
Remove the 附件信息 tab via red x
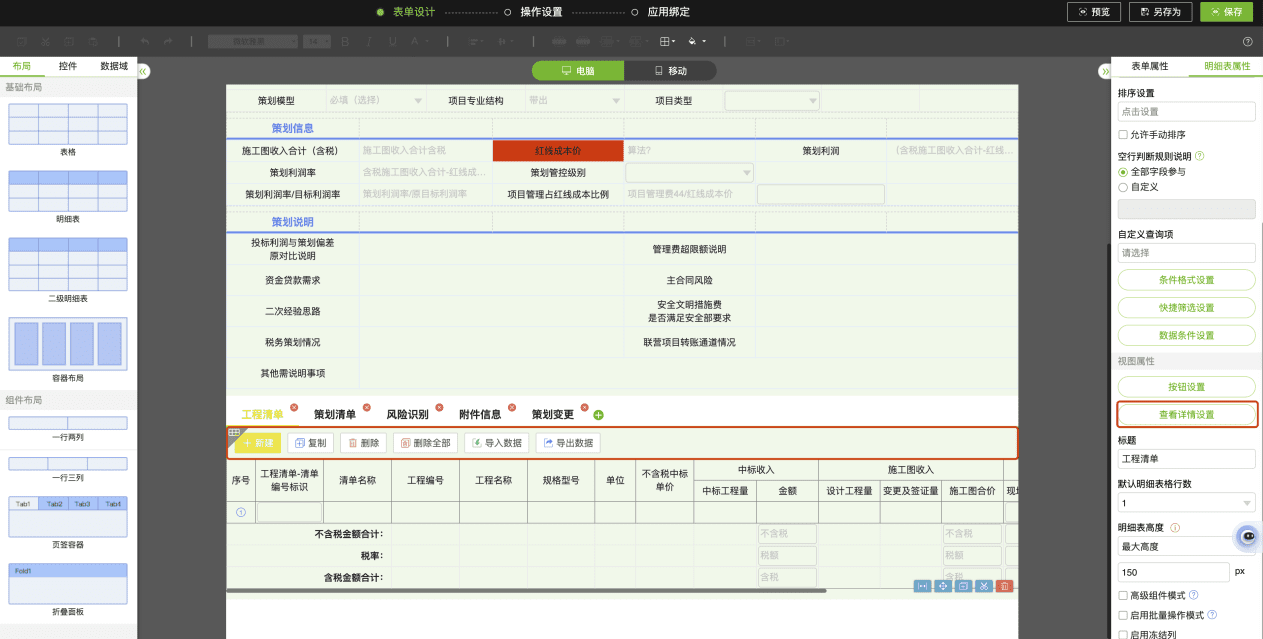coord(511,407)
